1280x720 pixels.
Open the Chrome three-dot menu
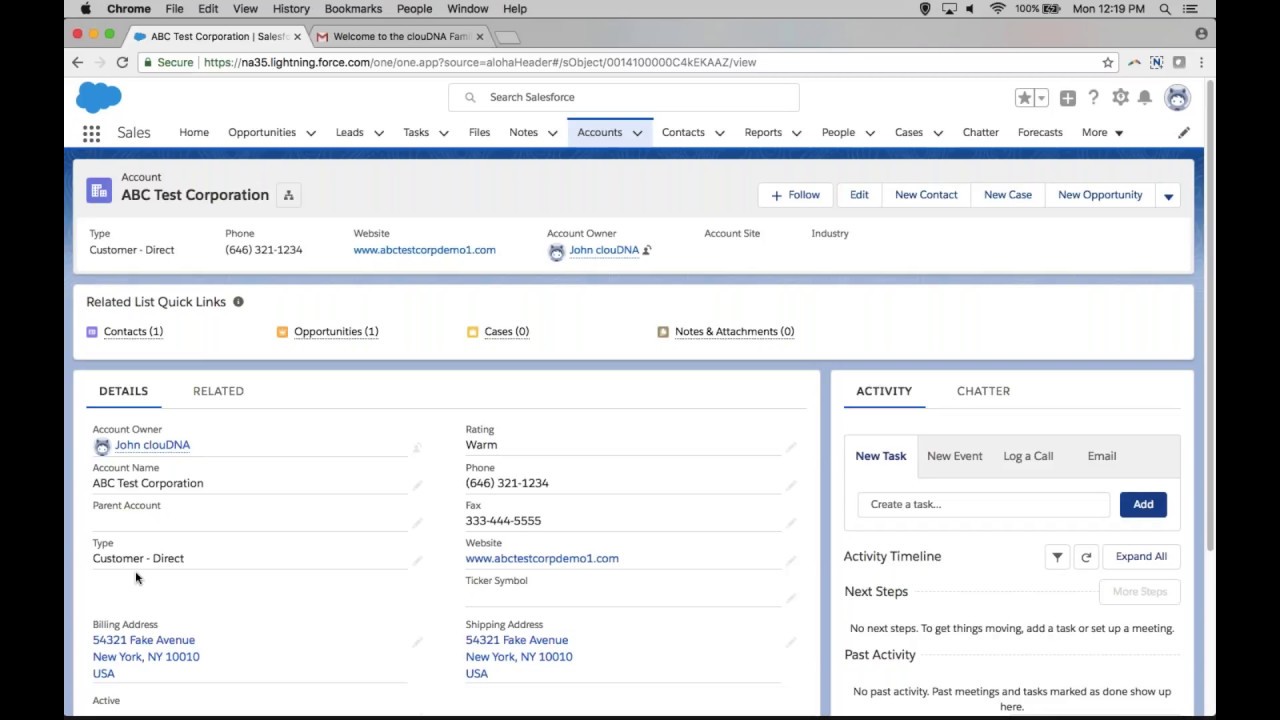[x=1201, y=62]
